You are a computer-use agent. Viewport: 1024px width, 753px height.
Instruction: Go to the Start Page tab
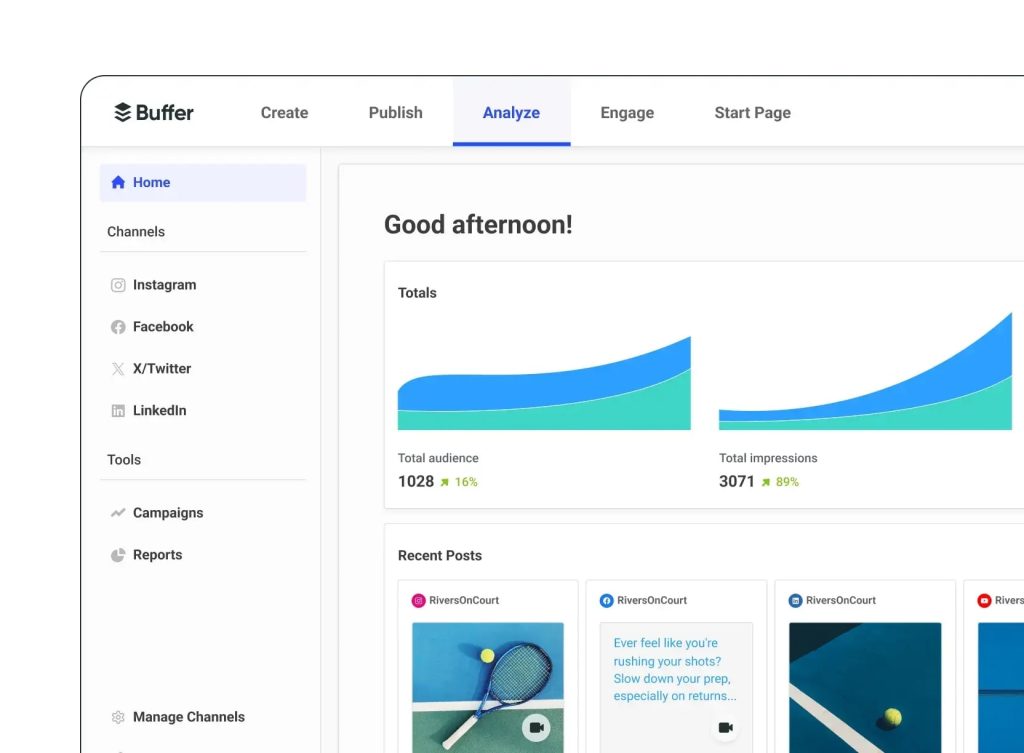(x=752, y=113)
